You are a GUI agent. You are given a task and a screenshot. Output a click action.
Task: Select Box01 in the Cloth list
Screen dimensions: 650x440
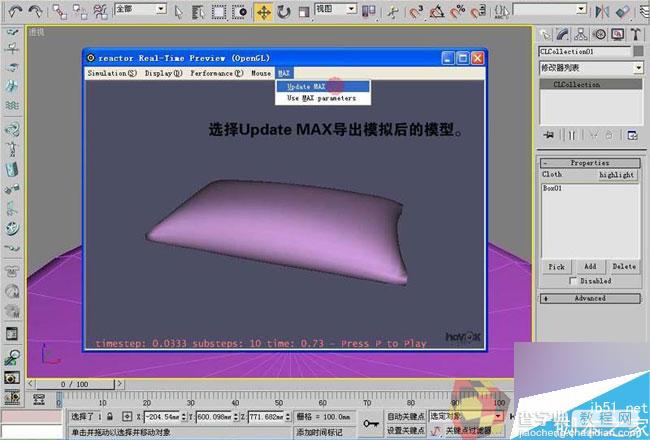point(553,188)
